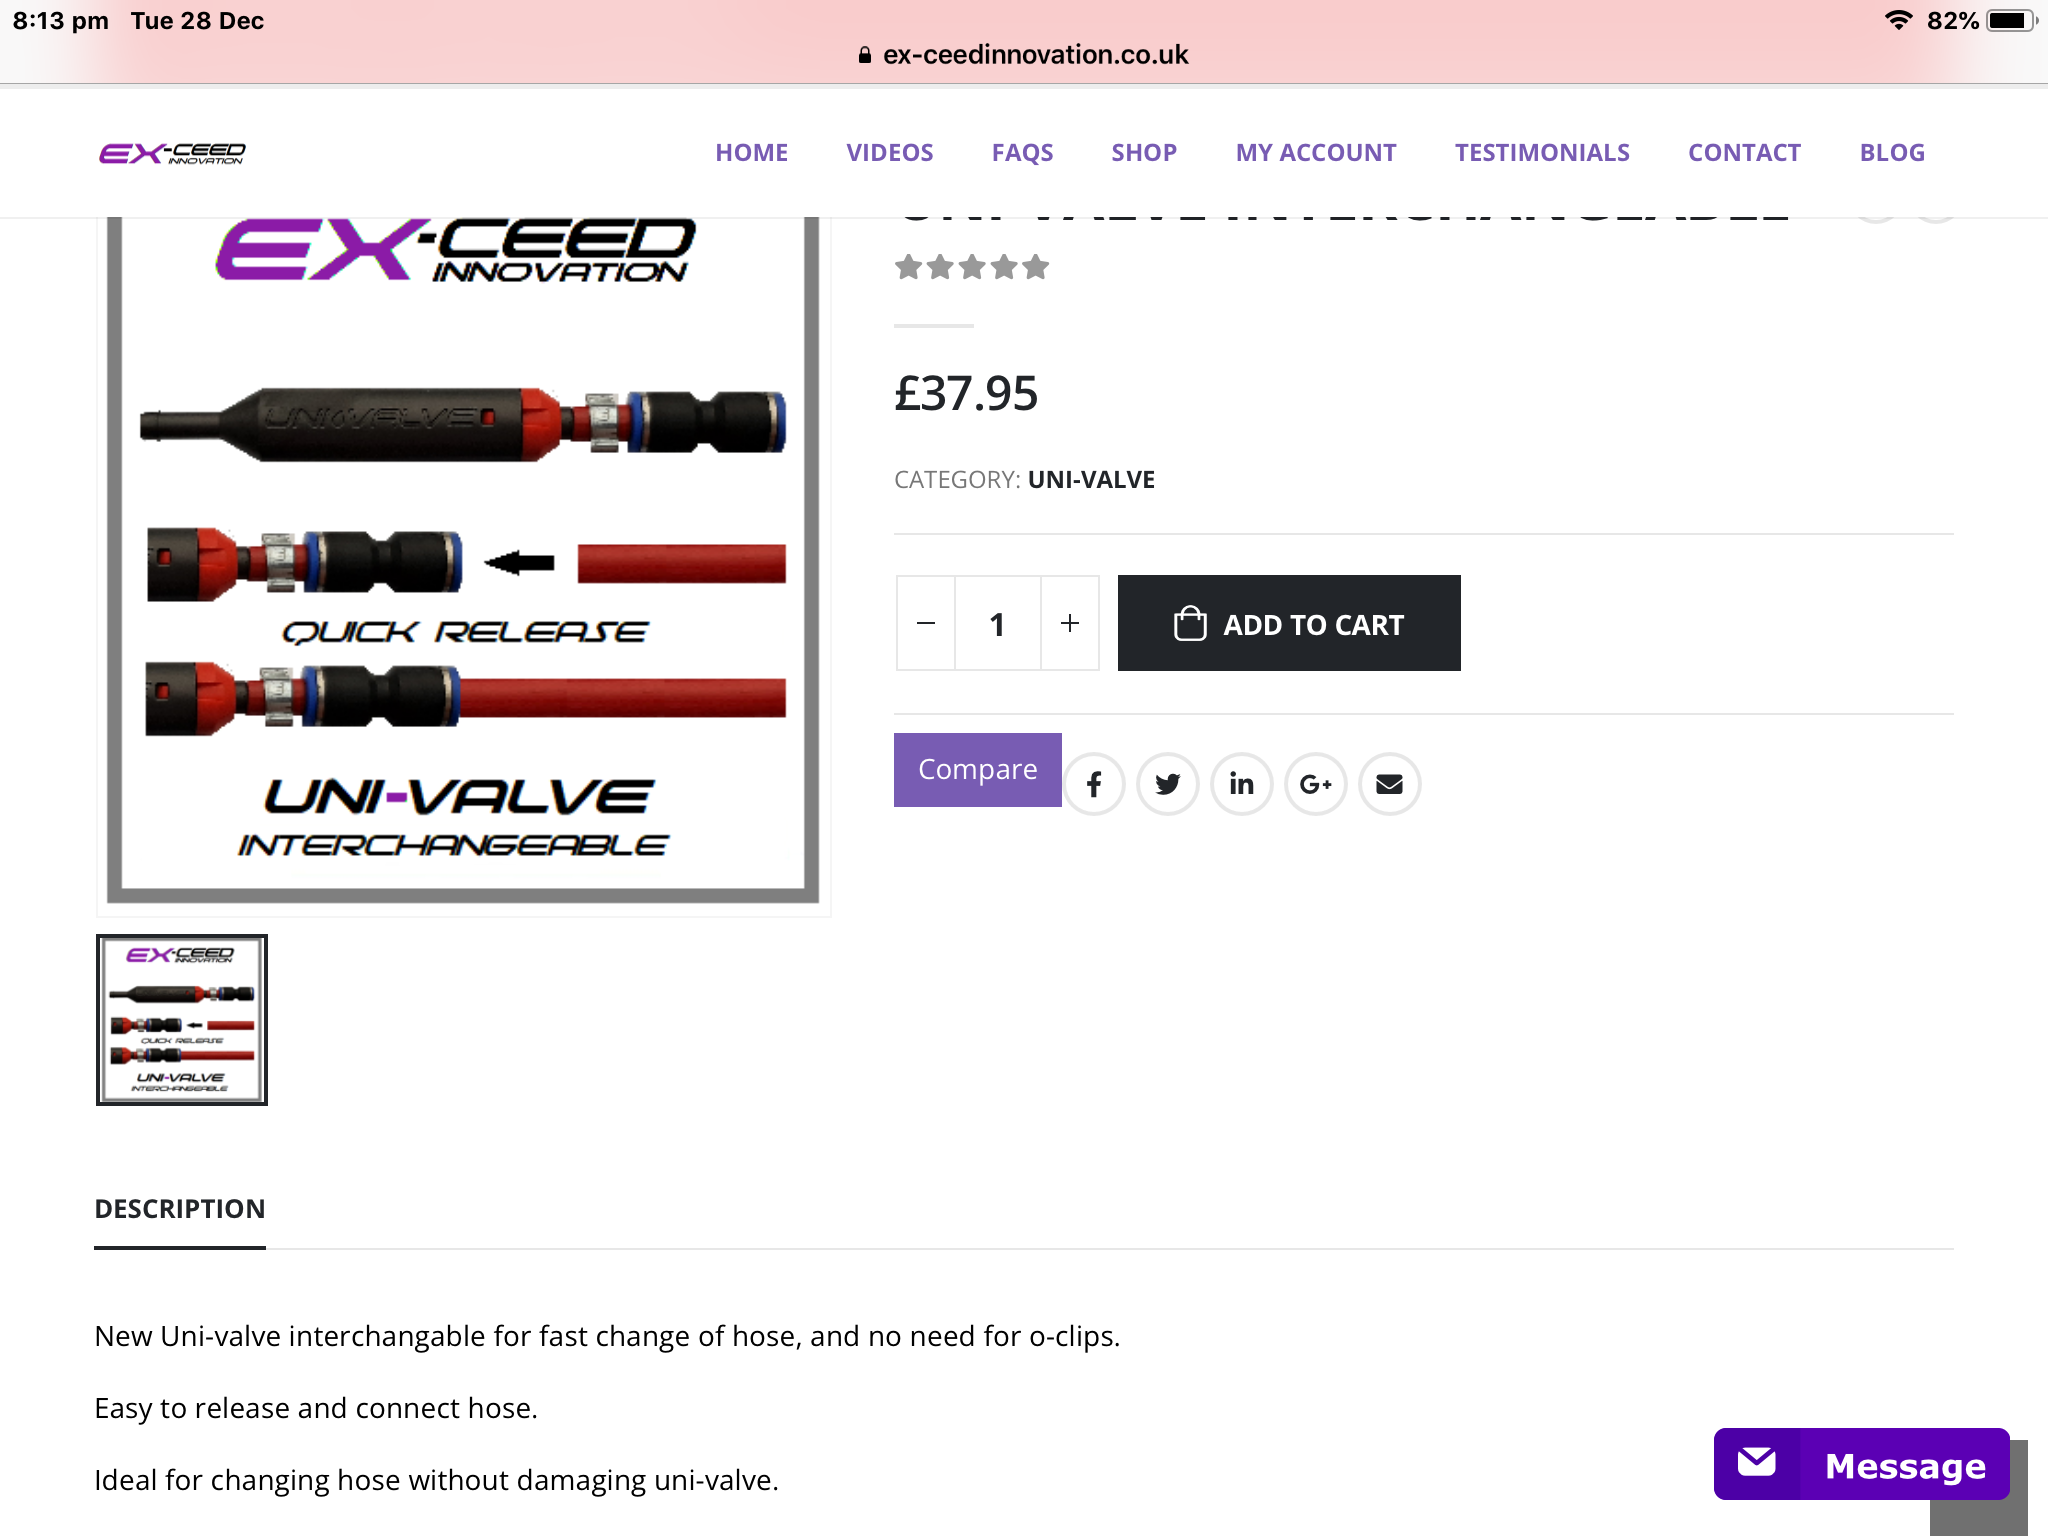
Task: Click the purple Compare button
Action: pos(978,769)
